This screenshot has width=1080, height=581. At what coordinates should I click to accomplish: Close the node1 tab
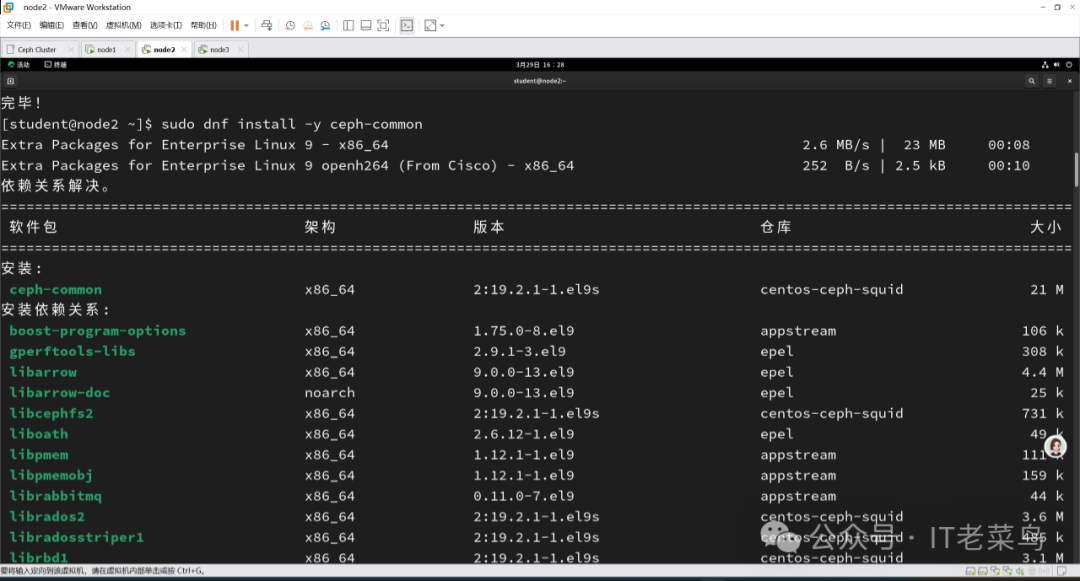127,50
